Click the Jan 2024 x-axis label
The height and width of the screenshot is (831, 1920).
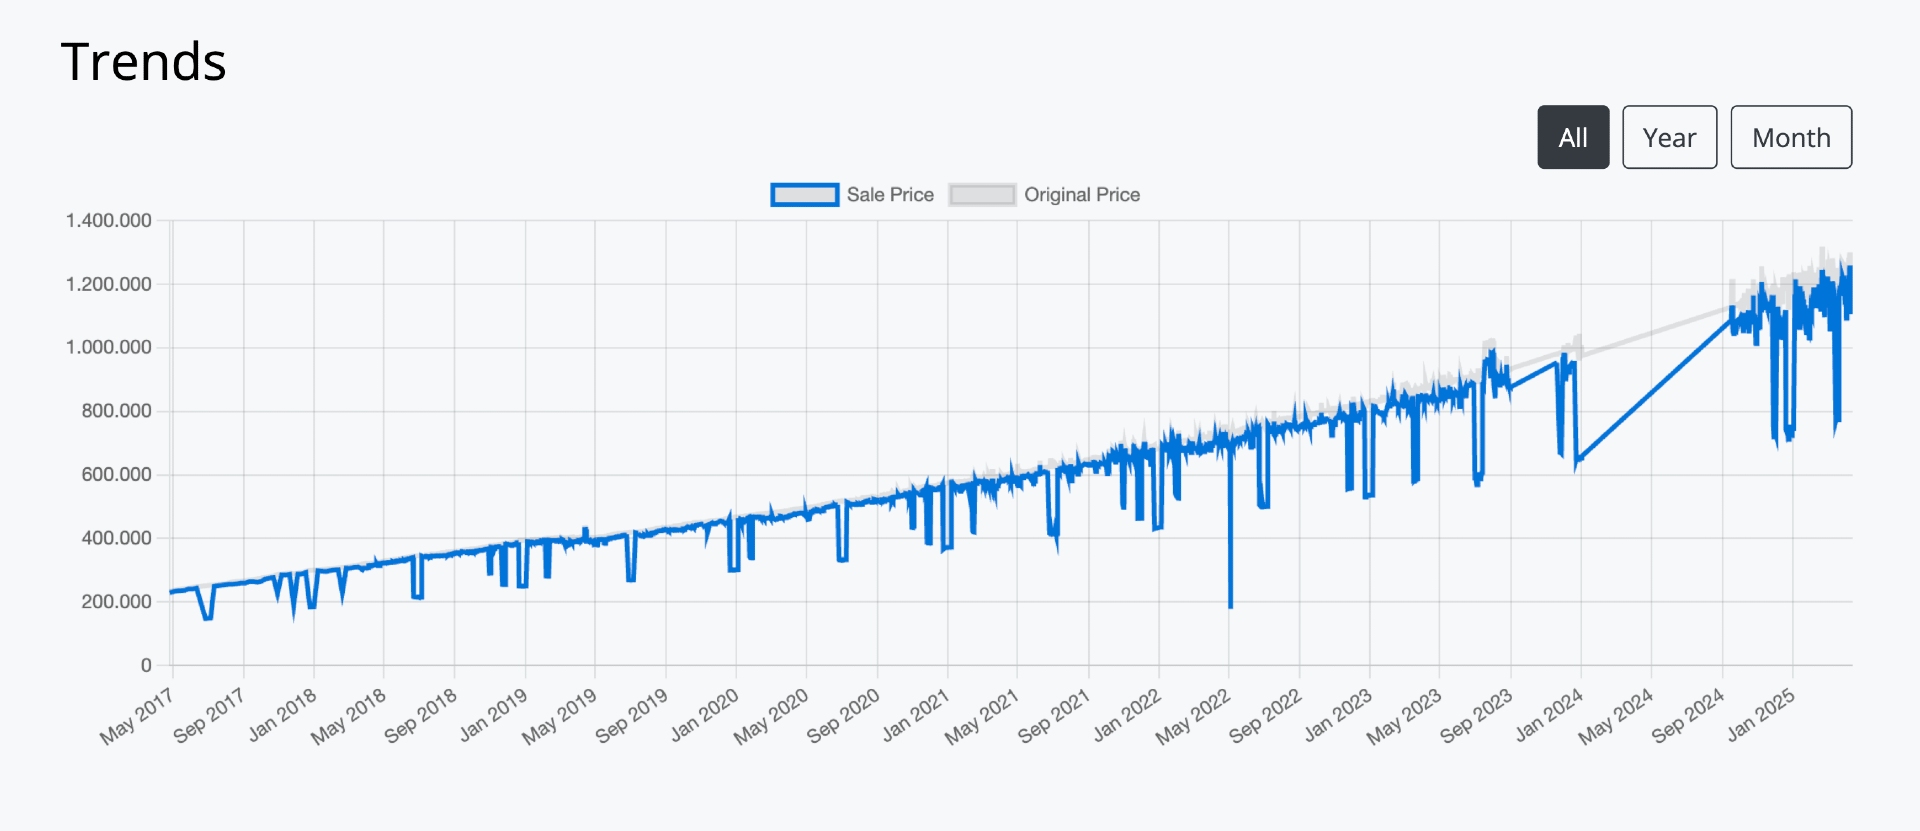(x=1548, y=714)
